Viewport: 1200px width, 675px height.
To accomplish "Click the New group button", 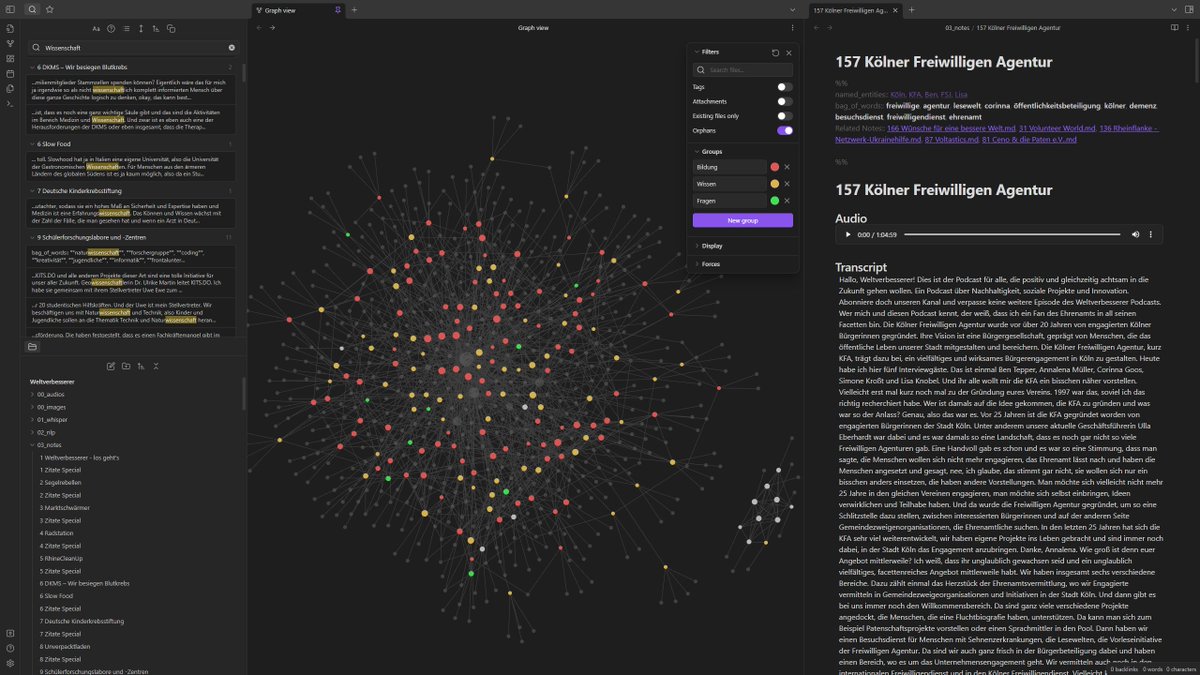I will (x=742, y=220).
